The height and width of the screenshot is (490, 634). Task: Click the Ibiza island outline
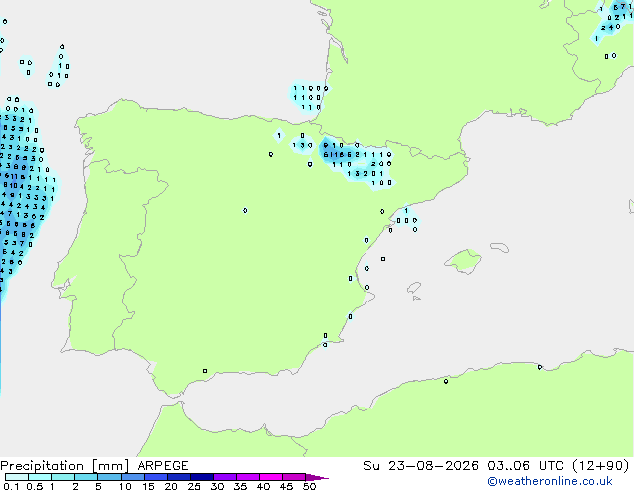(x=414, y=288)
